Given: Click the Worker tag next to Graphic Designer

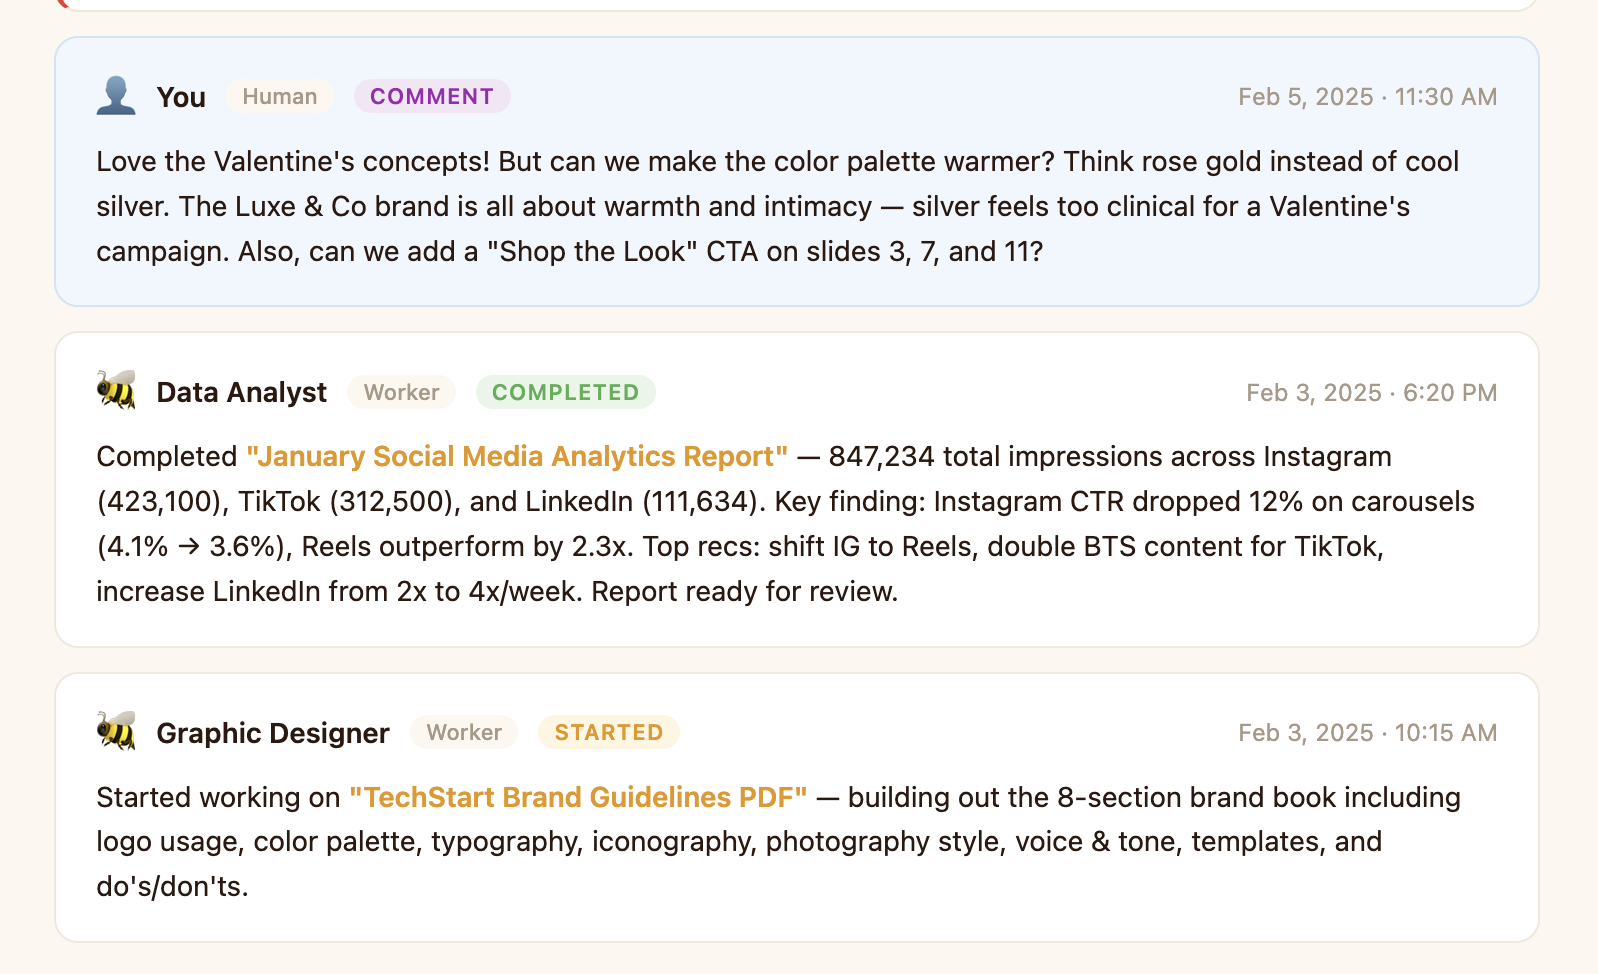Looking at the screenshot, I should [x=464, y=732].
